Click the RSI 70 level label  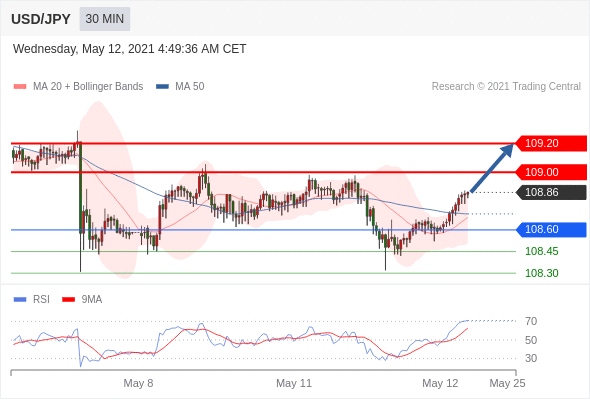(531, 321)
